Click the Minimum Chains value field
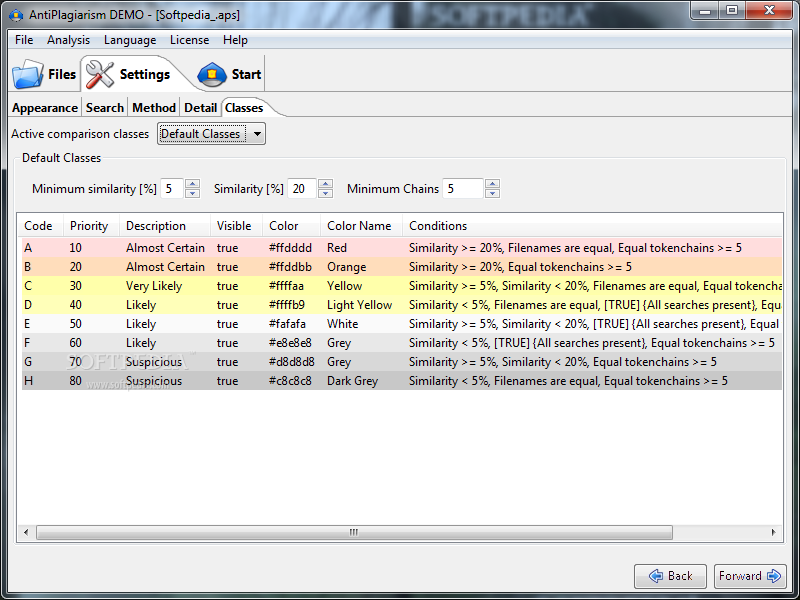The width and height of the screenshot is (800, 600). point(463,189)
